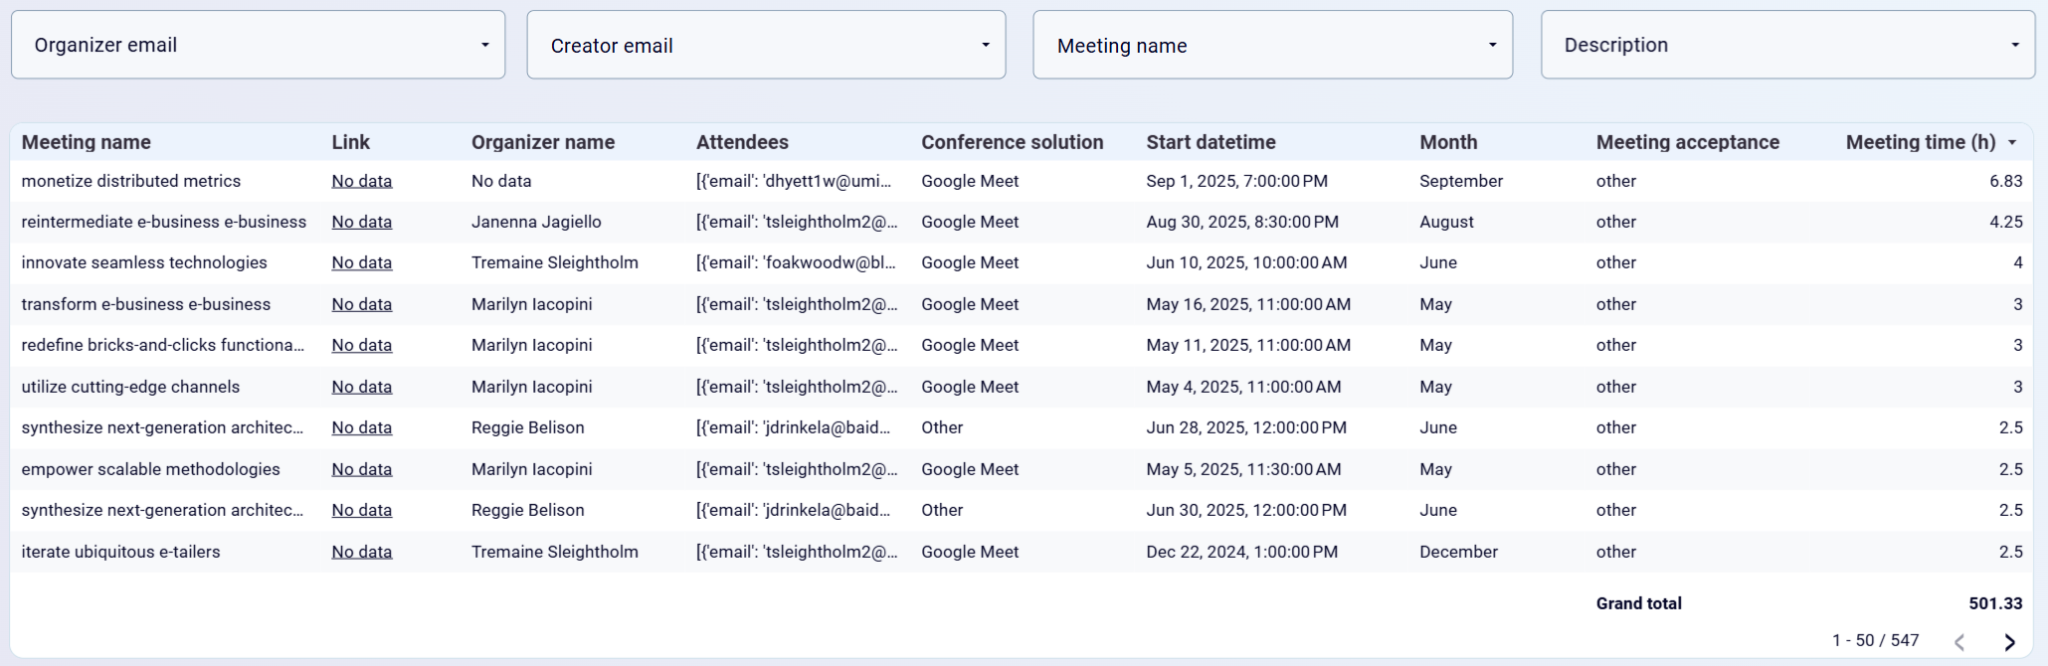Go to next page of results
Viewport: 2048px width, 666px height.
coord(2009,642)
